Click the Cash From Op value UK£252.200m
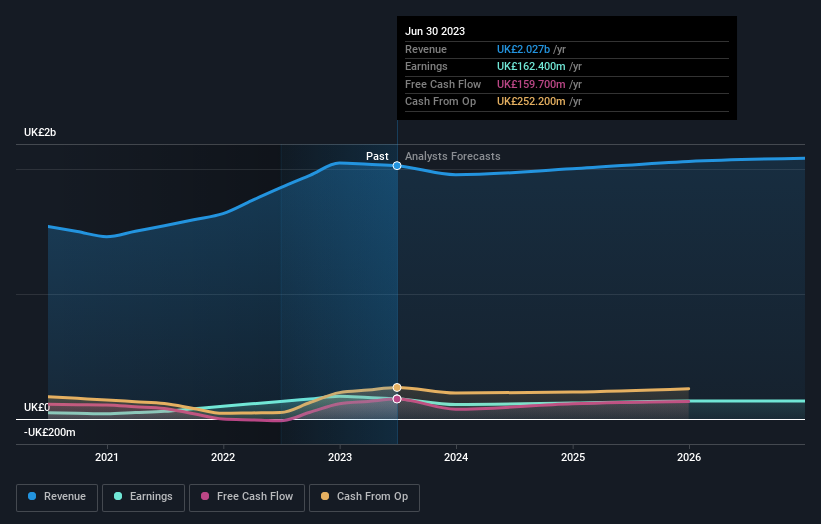The image size is (821, 524). (x=531, y=102)
